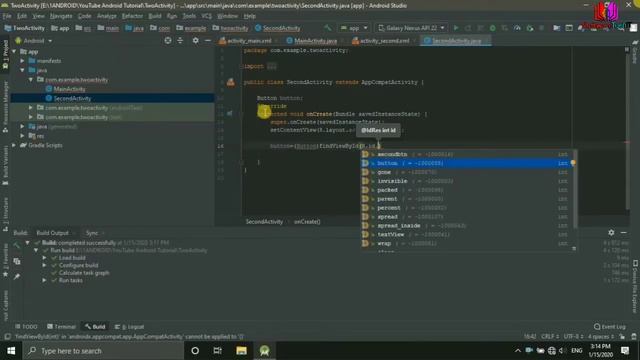Open the File menu
Screen dimensions: 640x360
(x=7, y=16)
